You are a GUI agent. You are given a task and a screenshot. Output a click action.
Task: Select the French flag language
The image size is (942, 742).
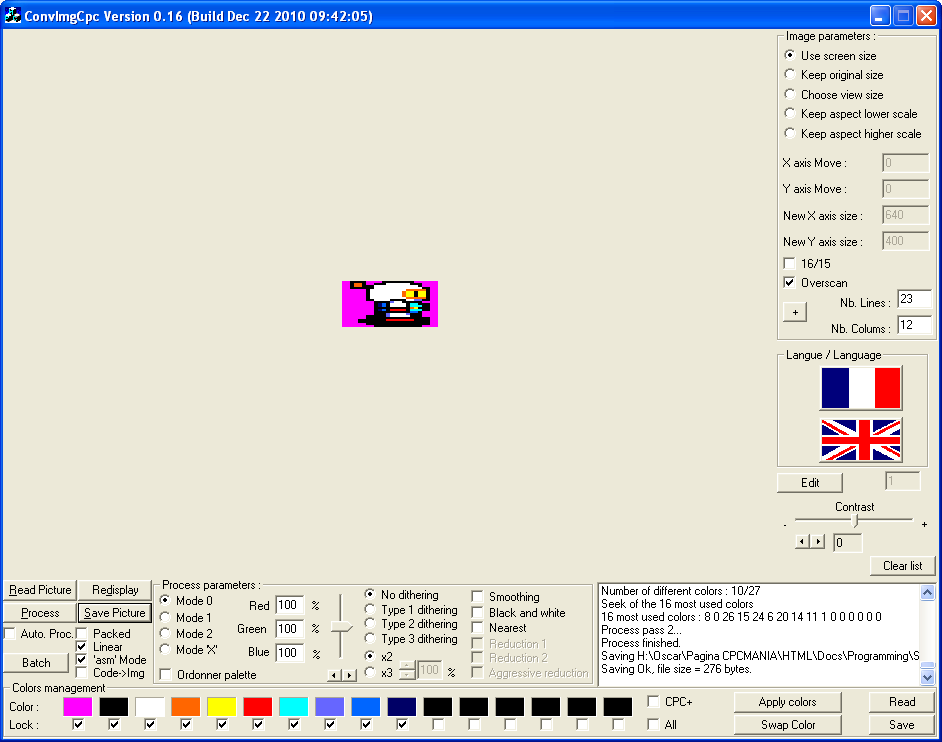coord(861,388)
